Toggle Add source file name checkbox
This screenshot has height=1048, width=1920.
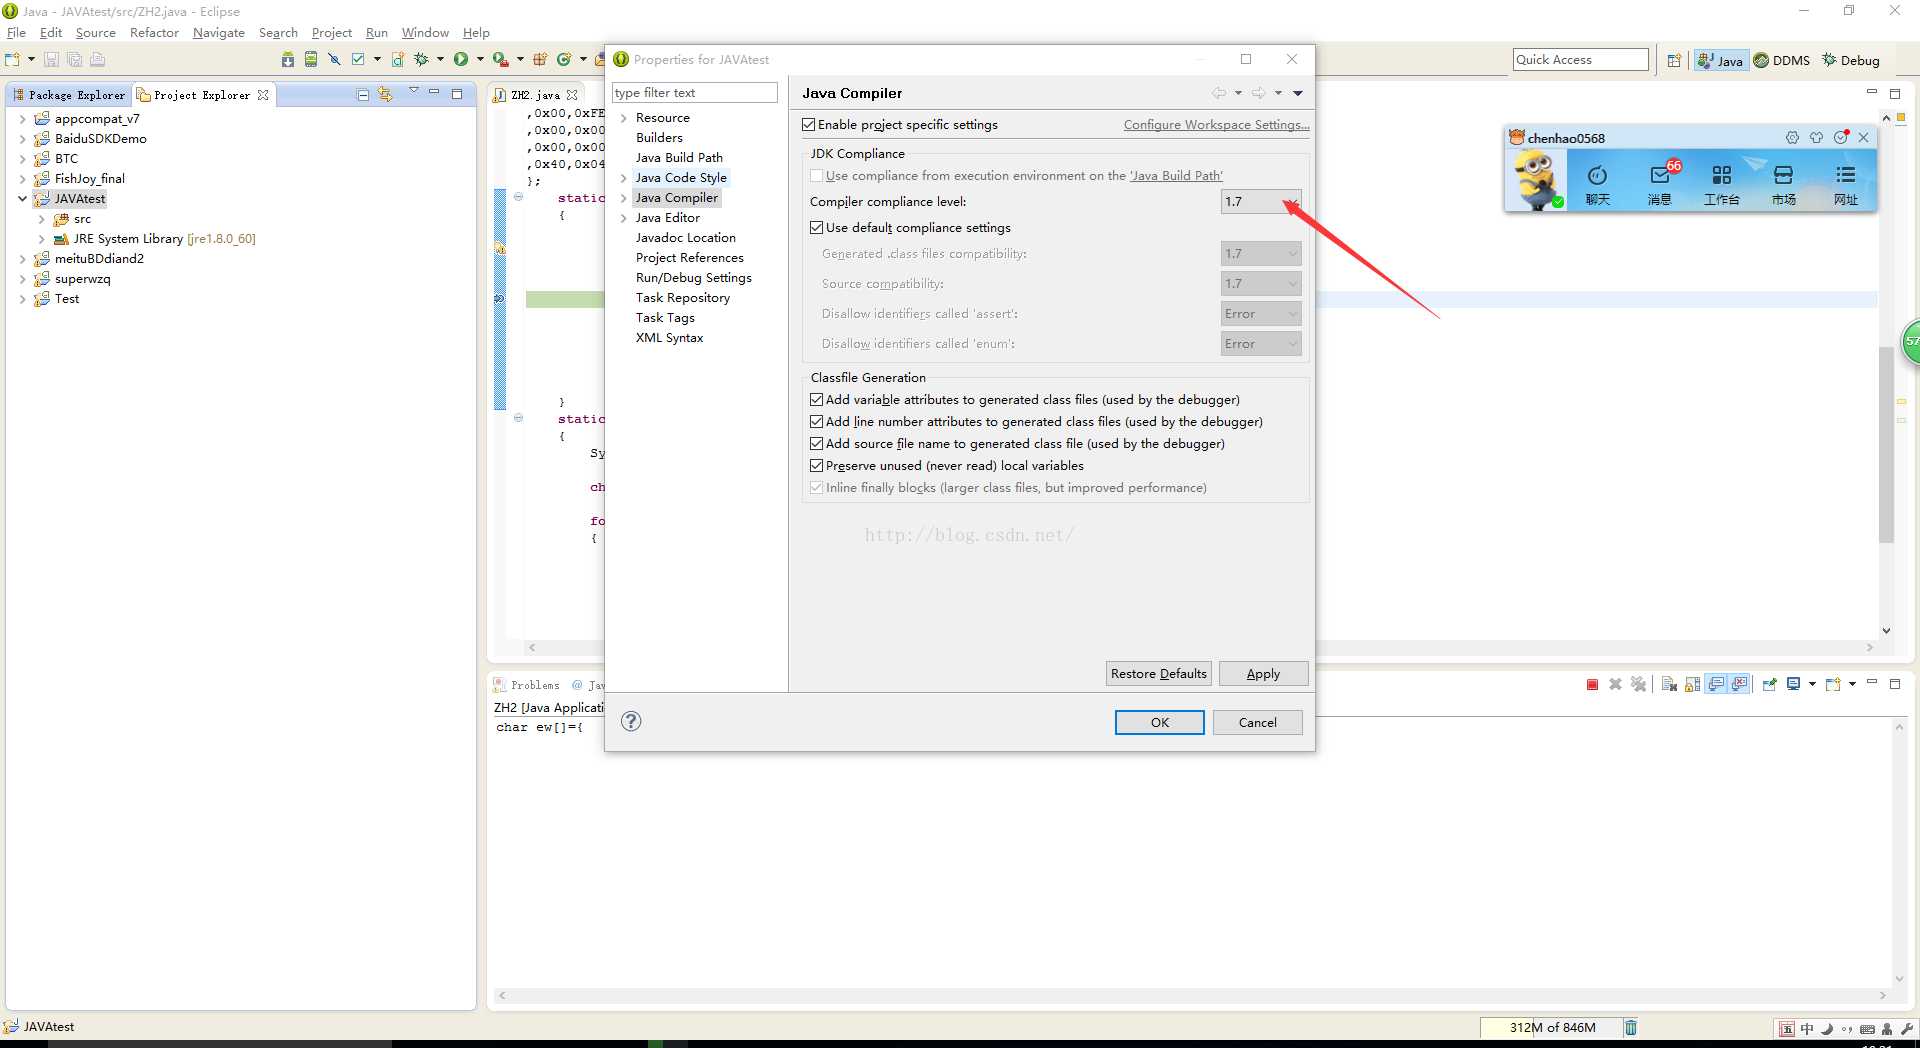click(816, 444)
